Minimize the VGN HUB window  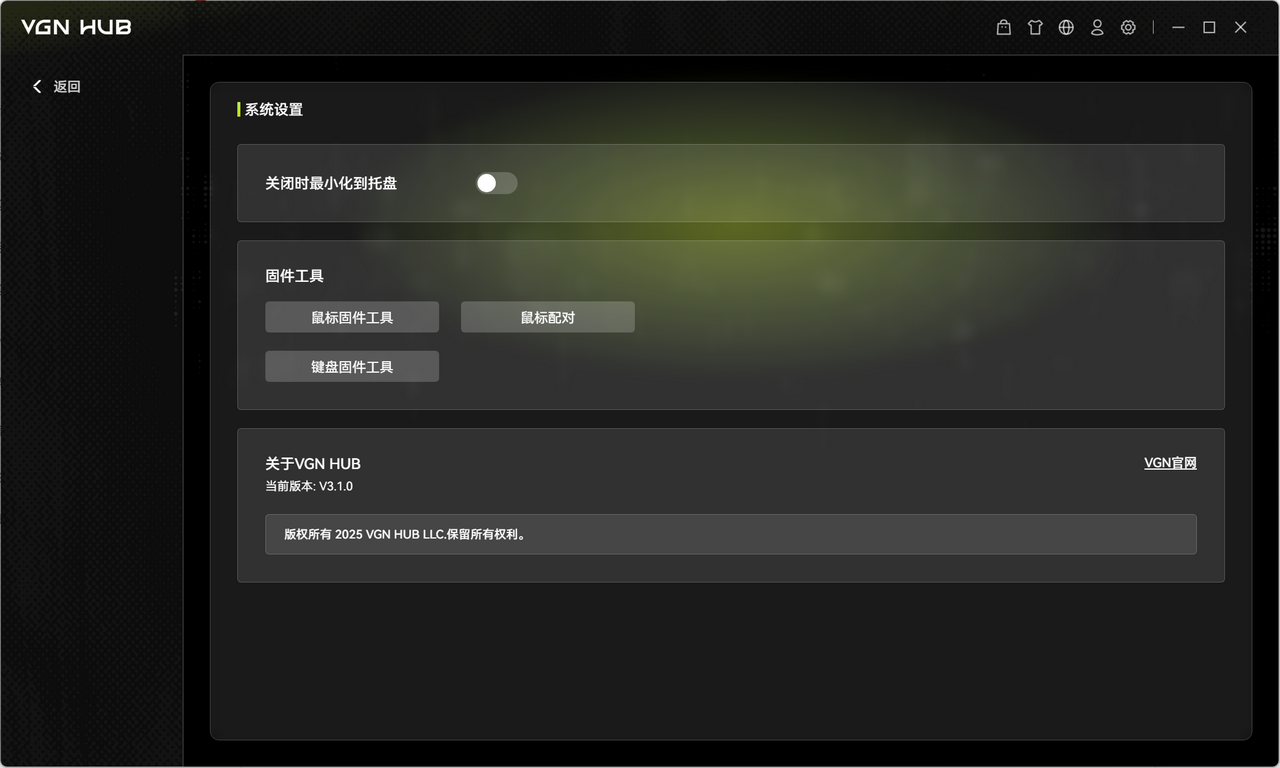pyautogui.click(x=1178, y=28)
